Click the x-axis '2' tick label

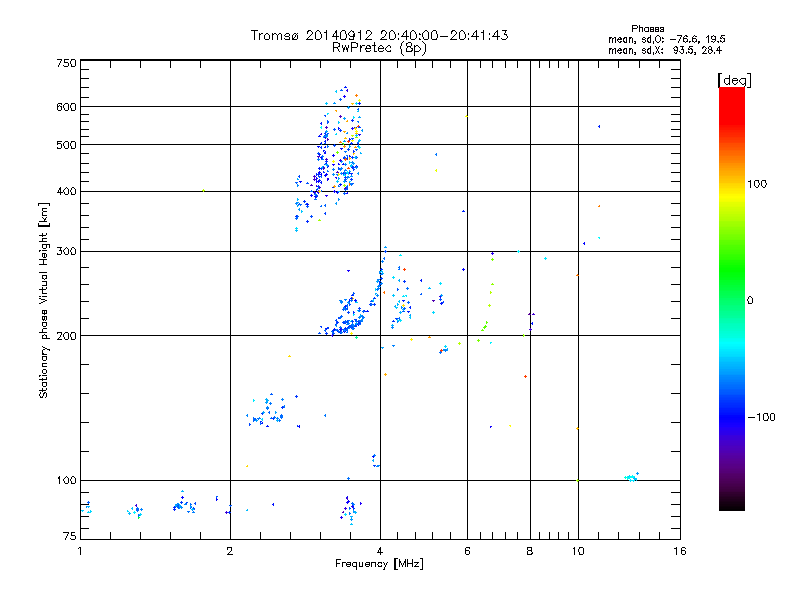(x=230, y=551)
